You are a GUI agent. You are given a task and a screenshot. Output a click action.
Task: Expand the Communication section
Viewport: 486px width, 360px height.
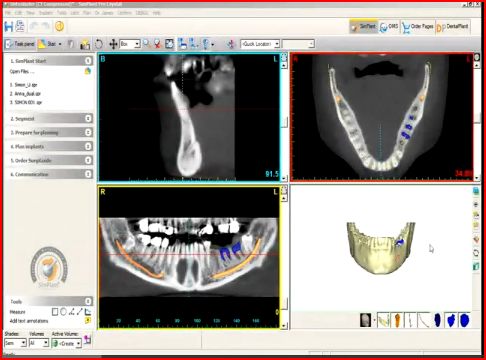[x=88, y=174]
